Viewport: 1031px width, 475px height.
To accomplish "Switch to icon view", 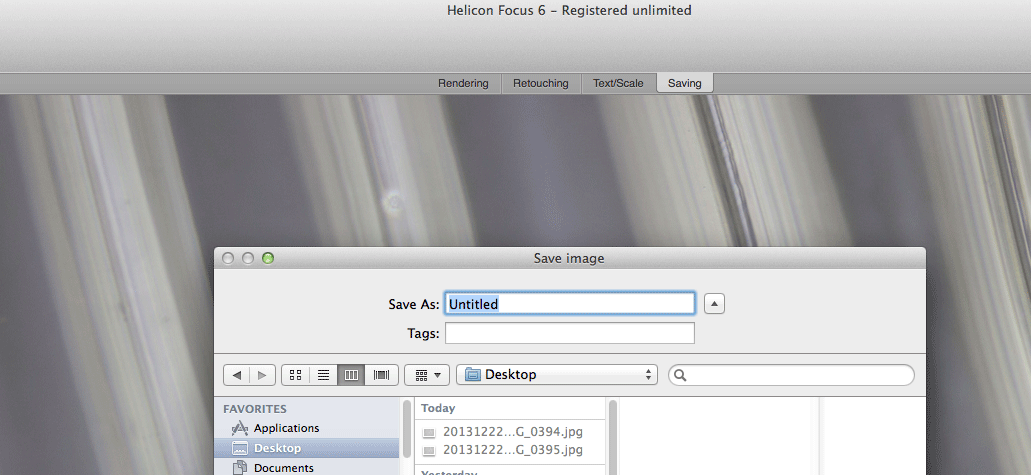I will [x=296, y=375].
